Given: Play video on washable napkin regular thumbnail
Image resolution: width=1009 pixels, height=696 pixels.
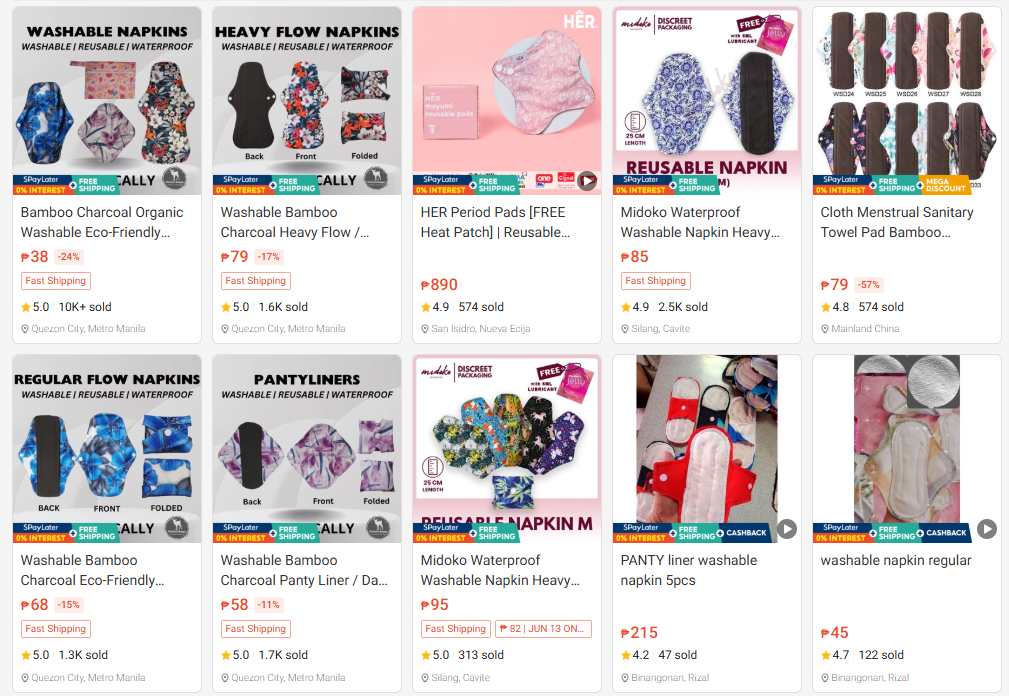Looking at the screenshot, I should 986,529.
